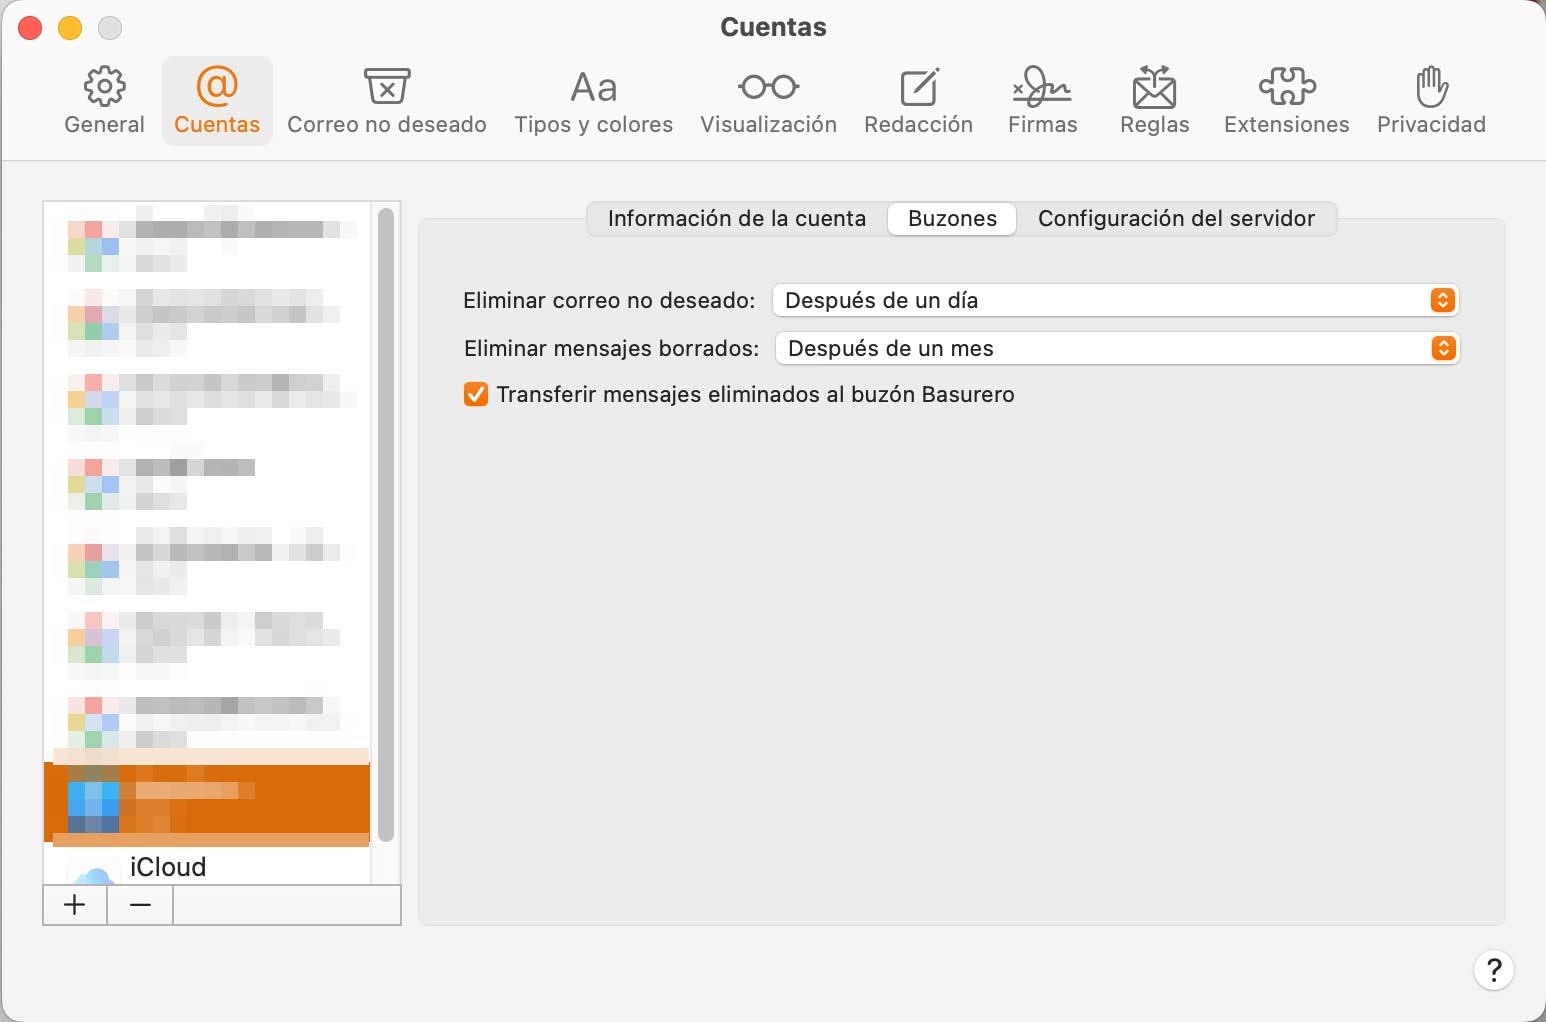The width and height of the screenshot is (1546, 1022).
Task: Open the Visualización settings
Action: pyautogui.click(x=768, y=98)
